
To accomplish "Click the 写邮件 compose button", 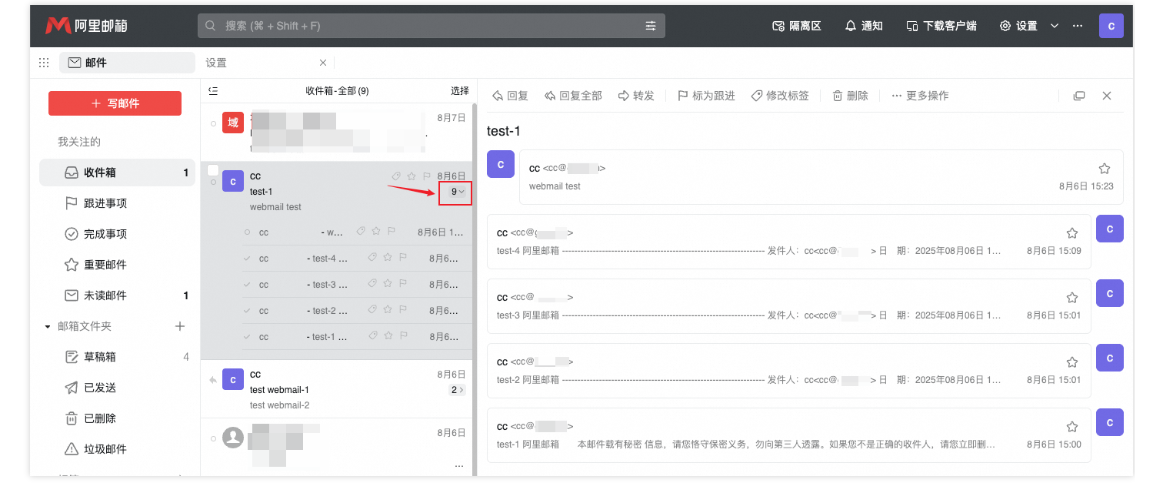I will pyautogui.click(x=115, y=103).
